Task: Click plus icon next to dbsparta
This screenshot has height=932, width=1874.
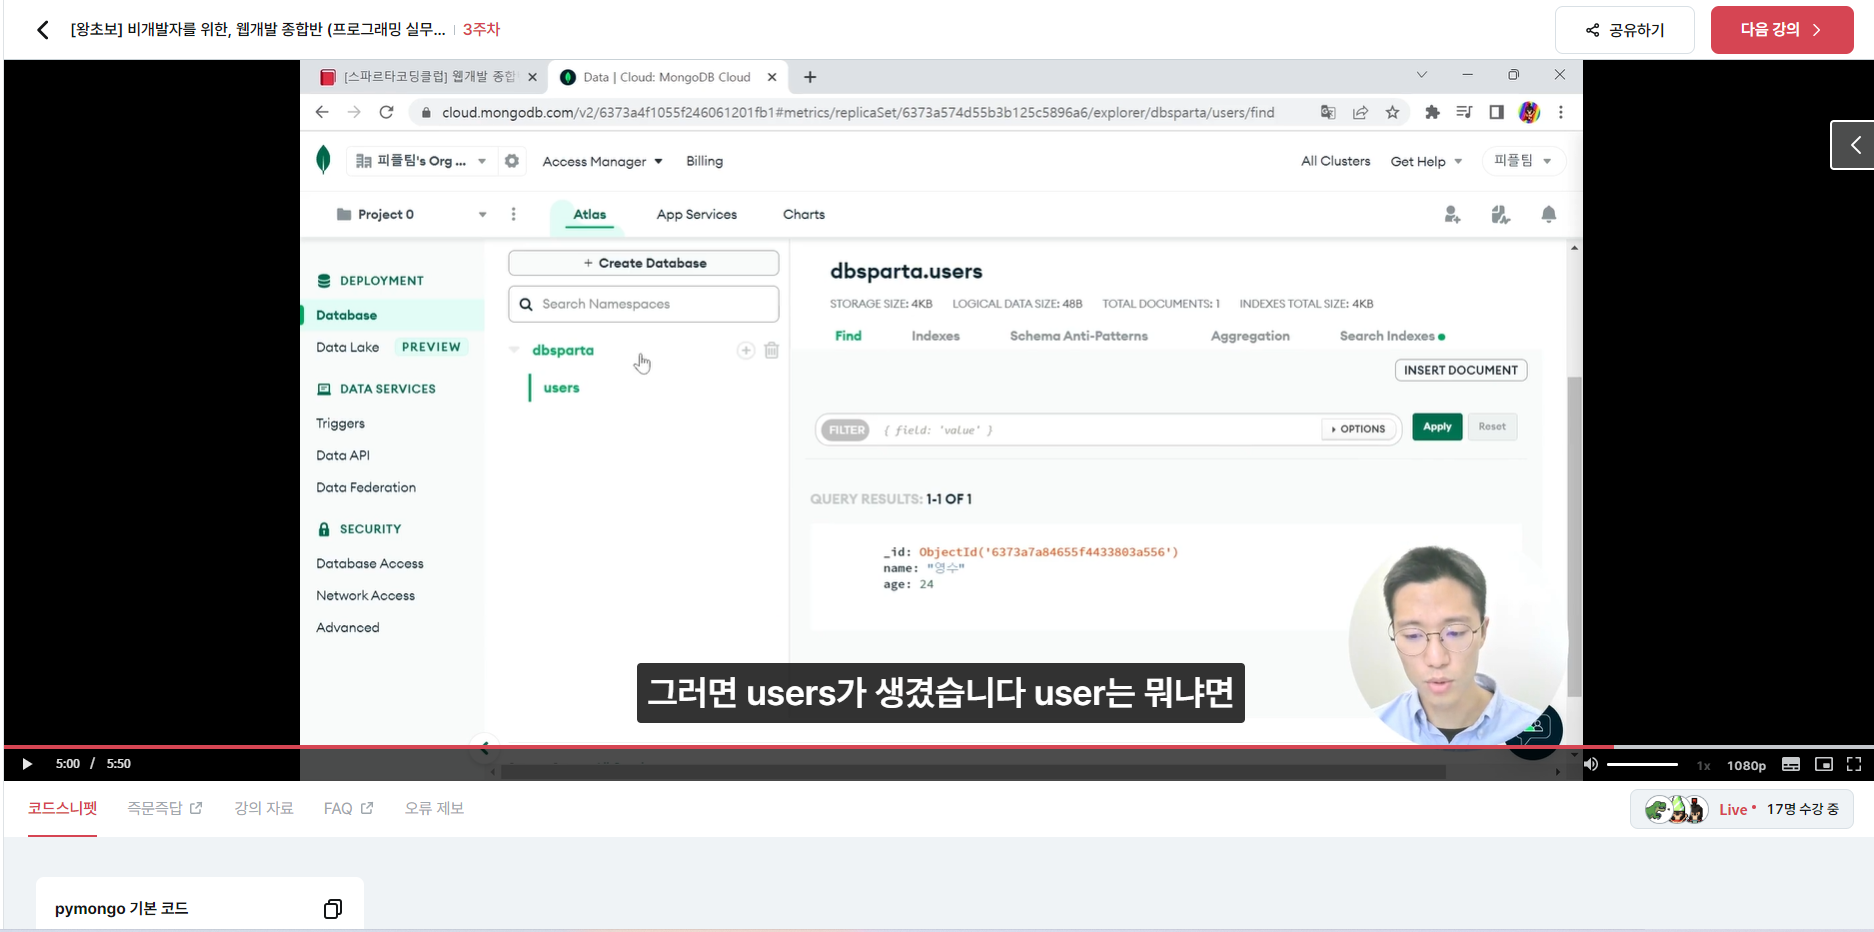Action: [745, 350]
